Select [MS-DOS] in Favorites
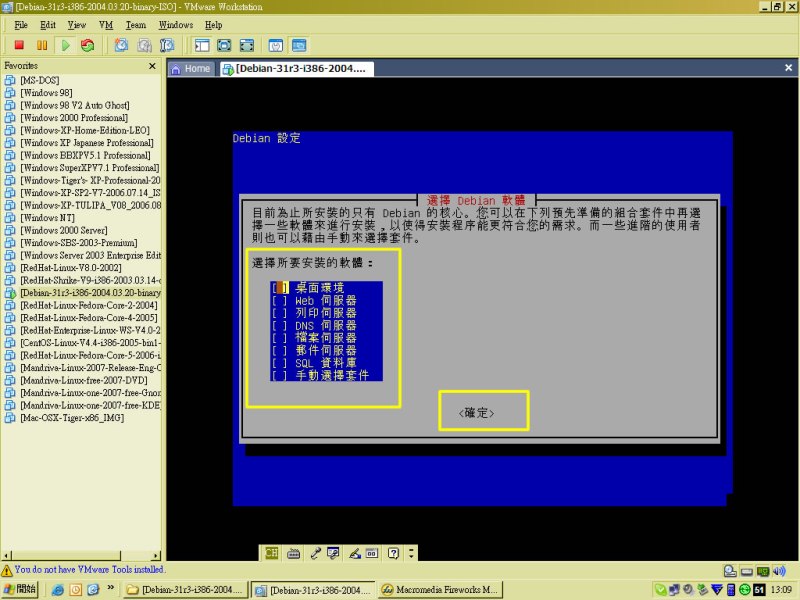 (x=40, y=80)
